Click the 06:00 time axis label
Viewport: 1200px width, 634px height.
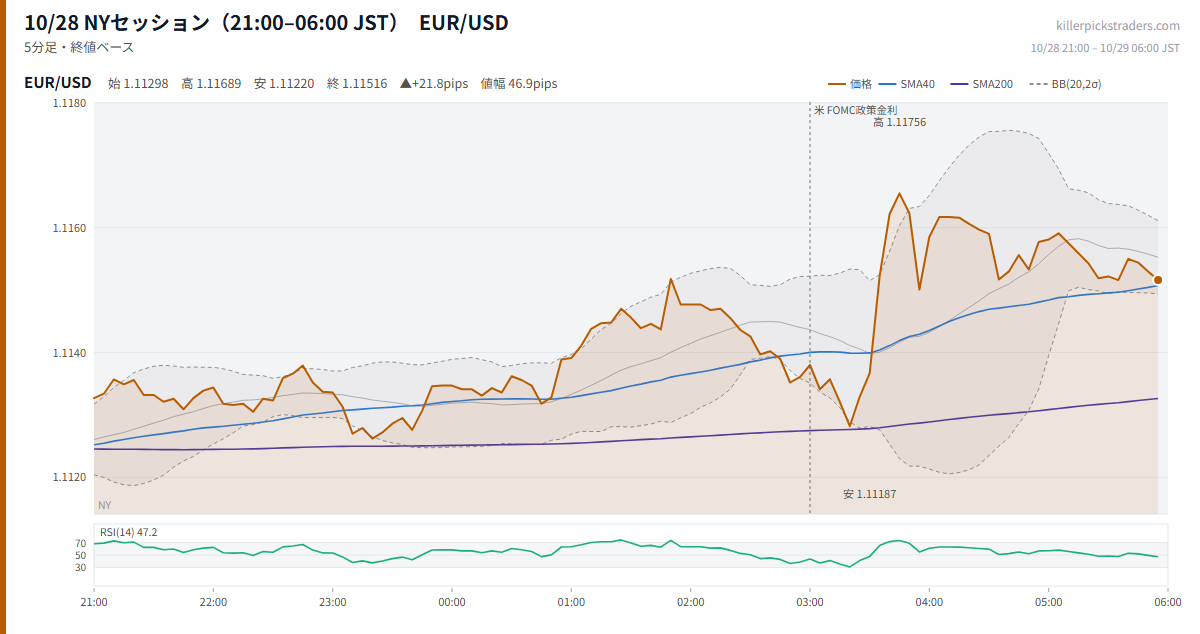(x=1167, y=602)
